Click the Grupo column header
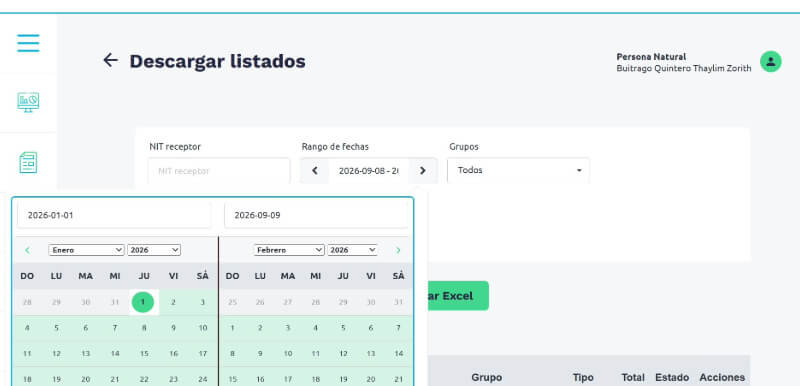Viewport: 800px width, 386px height. [486, 378]
